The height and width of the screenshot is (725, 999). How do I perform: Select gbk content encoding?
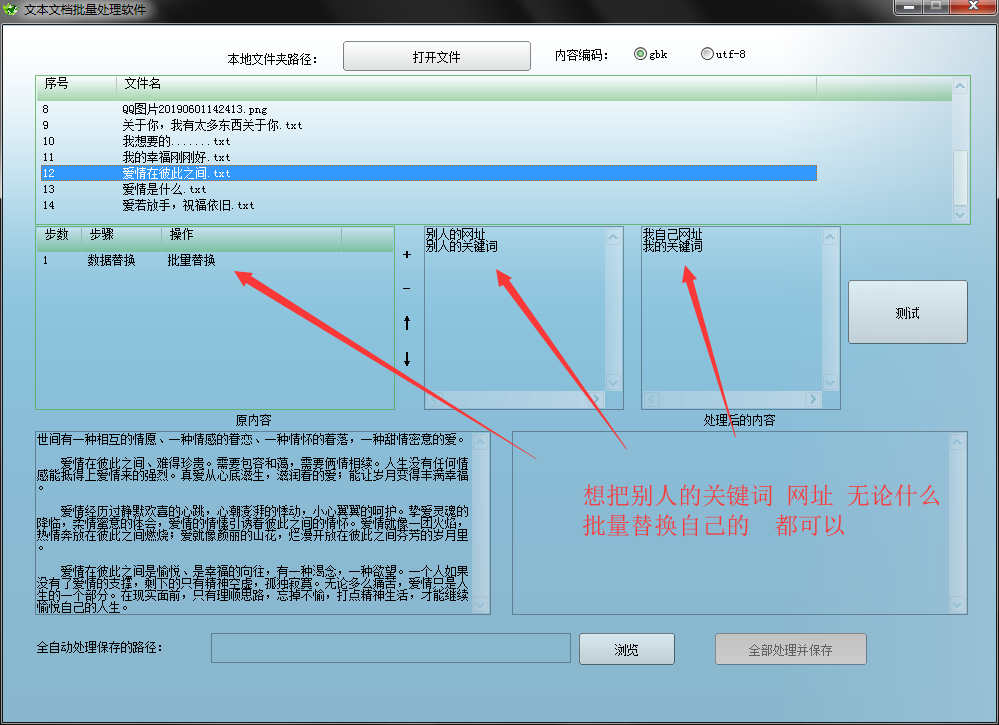click(640, 55)
